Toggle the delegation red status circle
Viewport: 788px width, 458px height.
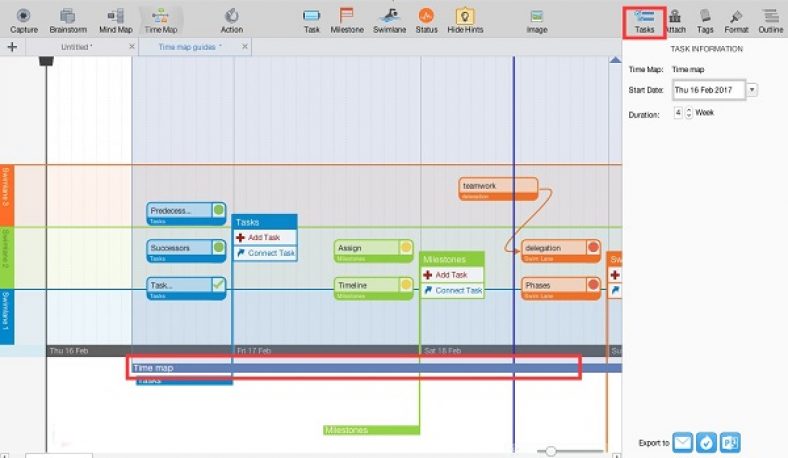click(x=594, y=247)
